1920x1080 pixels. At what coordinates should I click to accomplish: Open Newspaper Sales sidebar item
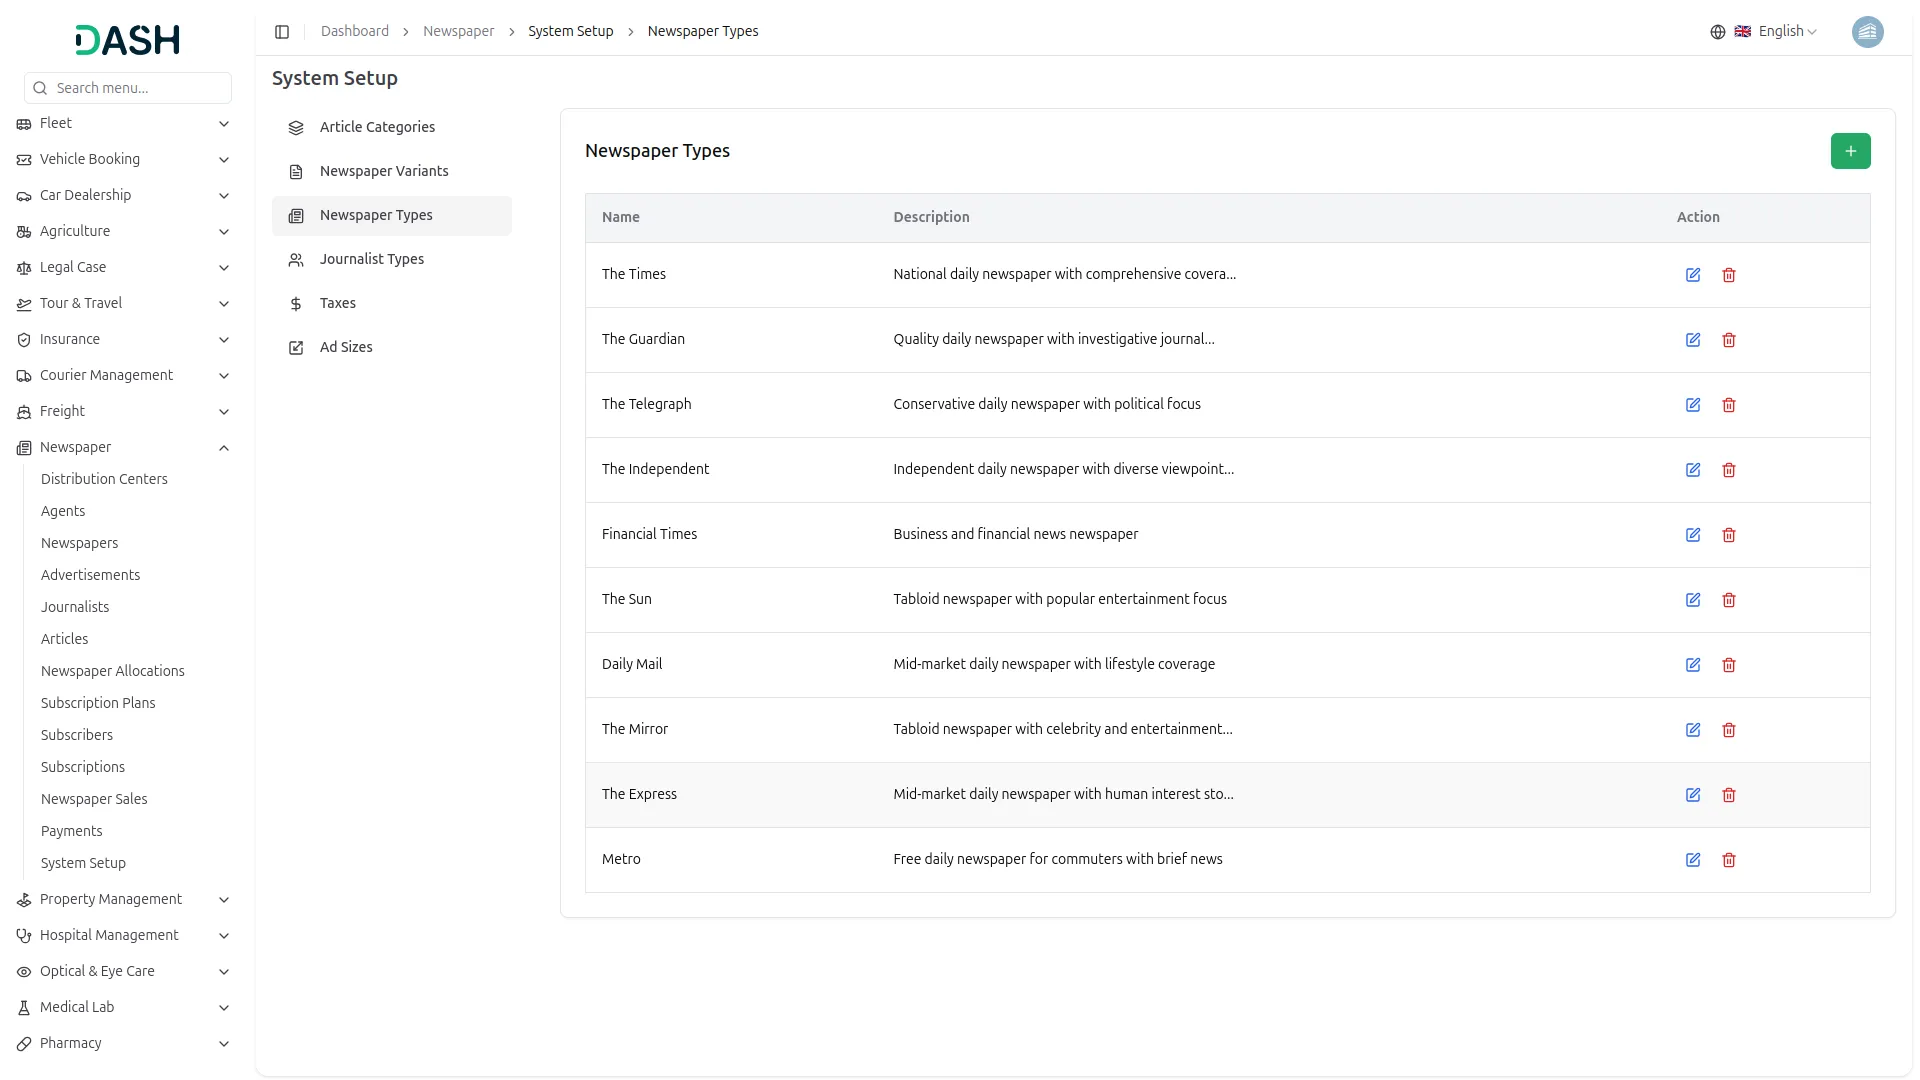click(94, 799)
